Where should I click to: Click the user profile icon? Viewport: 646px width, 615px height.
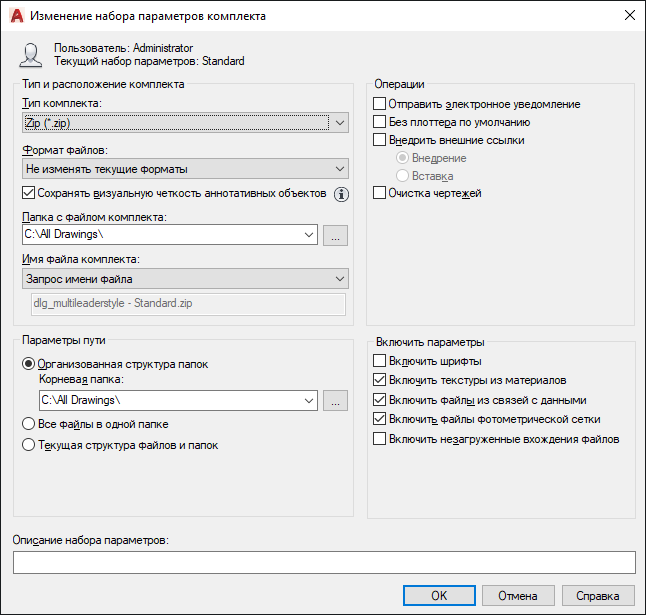[x=30, y=55]
